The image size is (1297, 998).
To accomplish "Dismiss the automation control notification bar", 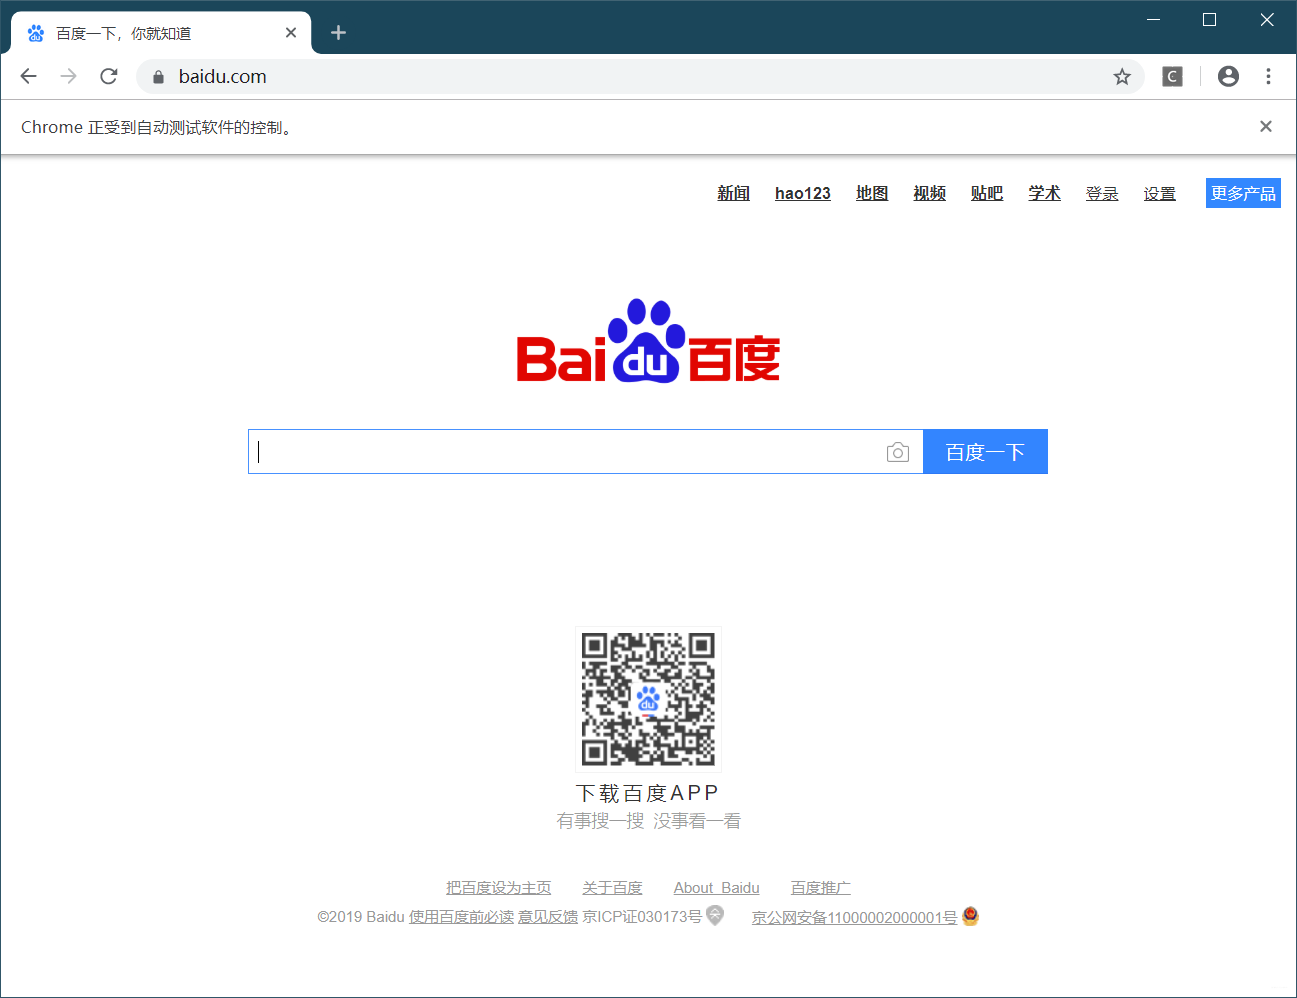I will (1265, 126).
